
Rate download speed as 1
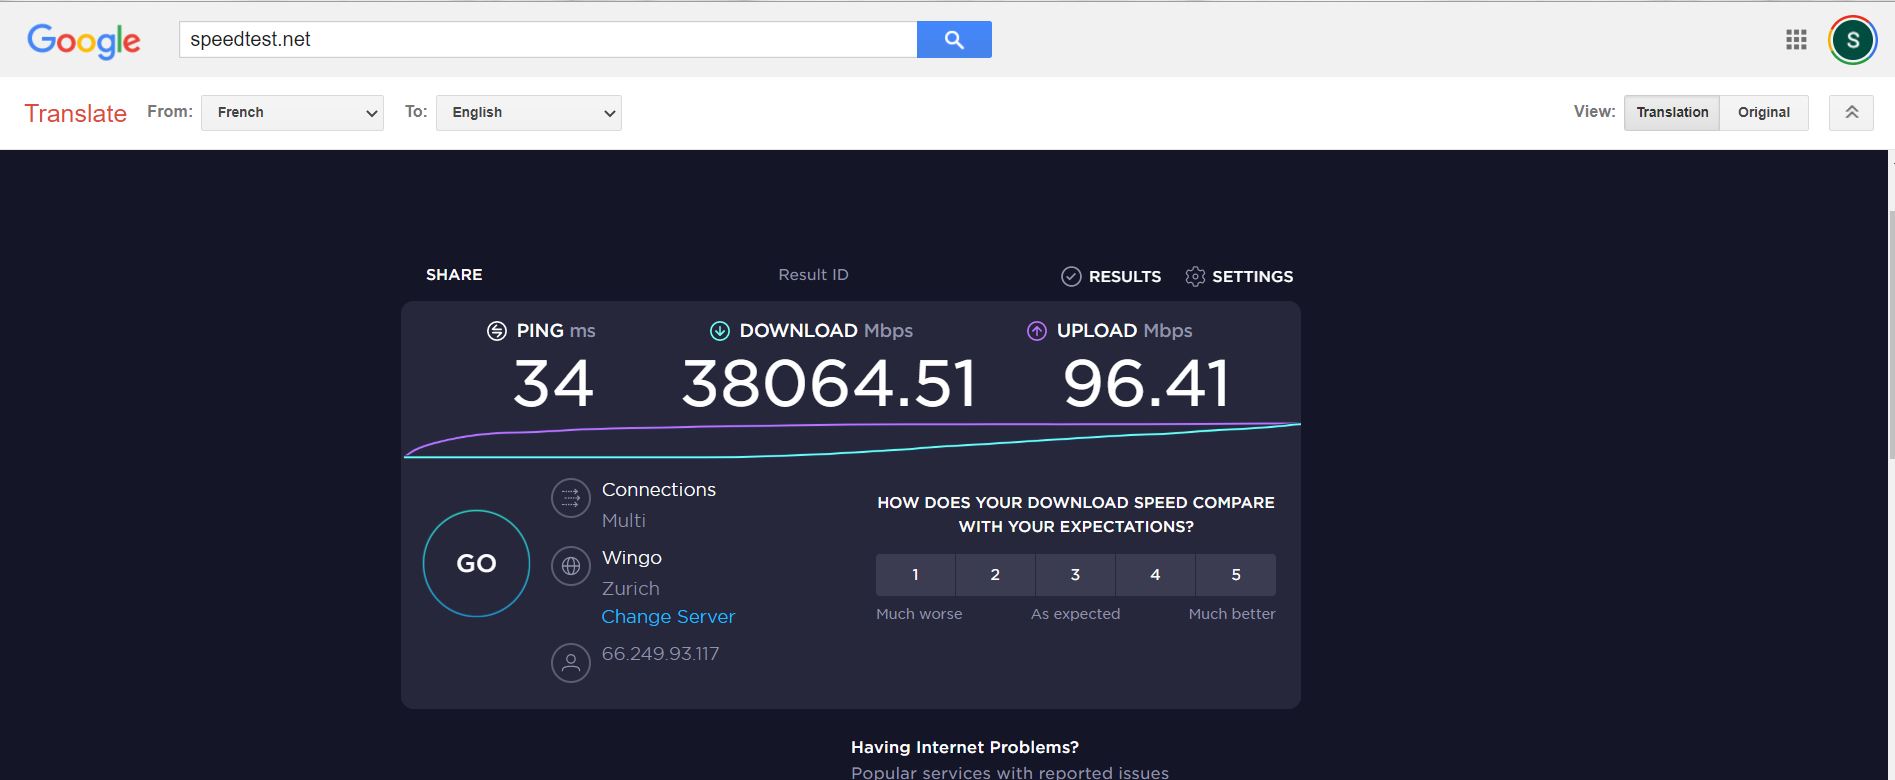(915, 575)
